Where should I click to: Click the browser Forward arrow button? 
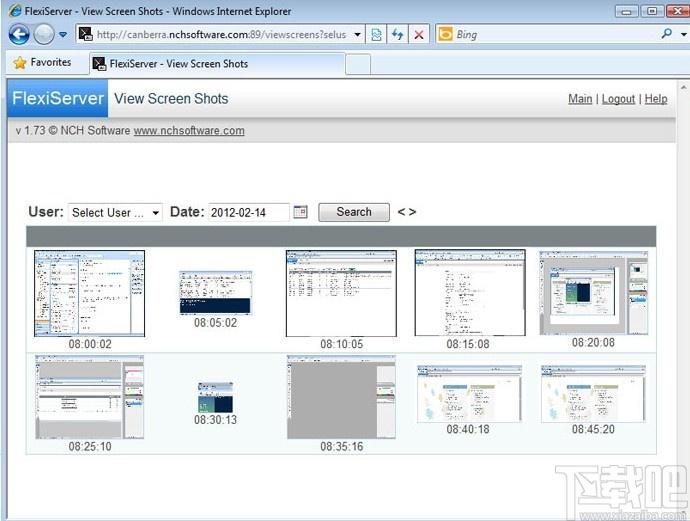tap(44, 34)
